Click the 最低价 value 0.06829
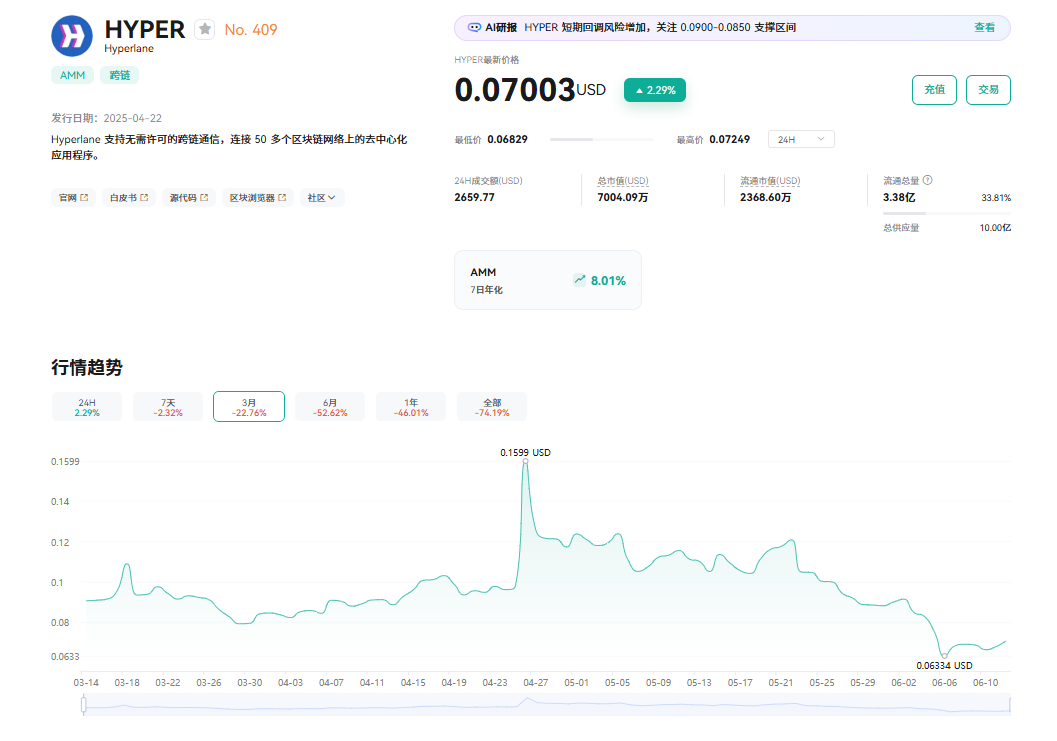This screenshot has width=1057, height=741. pyautogui.click(x=508, y=139)
